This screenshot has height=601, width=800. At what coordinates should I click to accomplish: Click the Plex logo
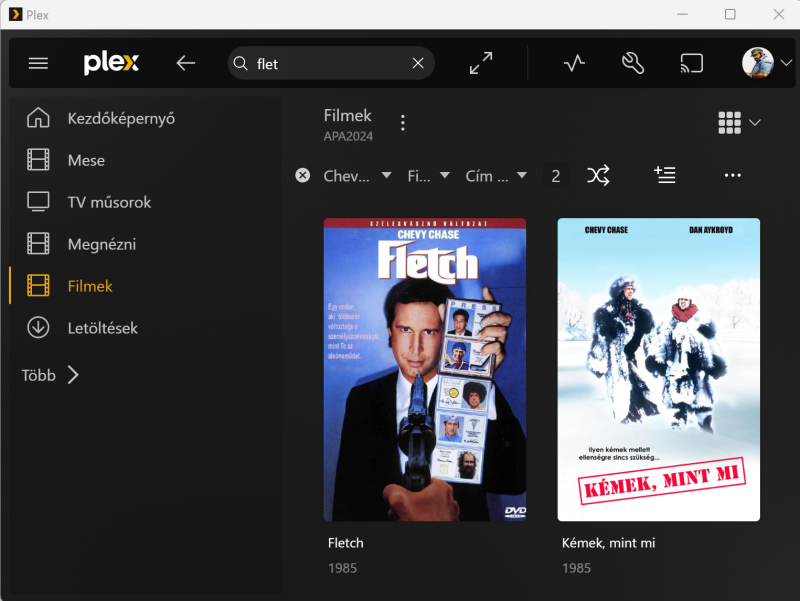tap(111, 63)
